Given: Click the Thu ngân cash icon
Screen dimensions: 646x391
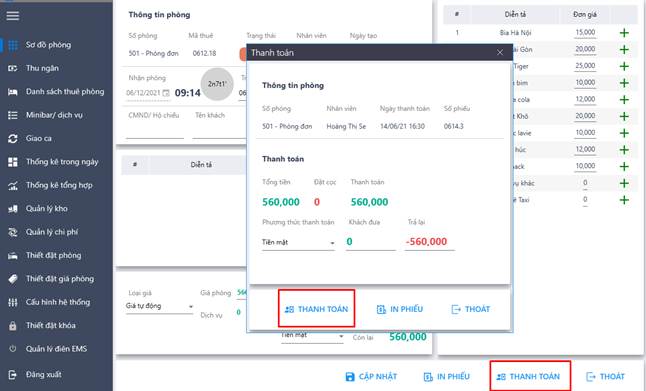Looking at the screenshot, I should pyautogui.click(x=13, y=68).
